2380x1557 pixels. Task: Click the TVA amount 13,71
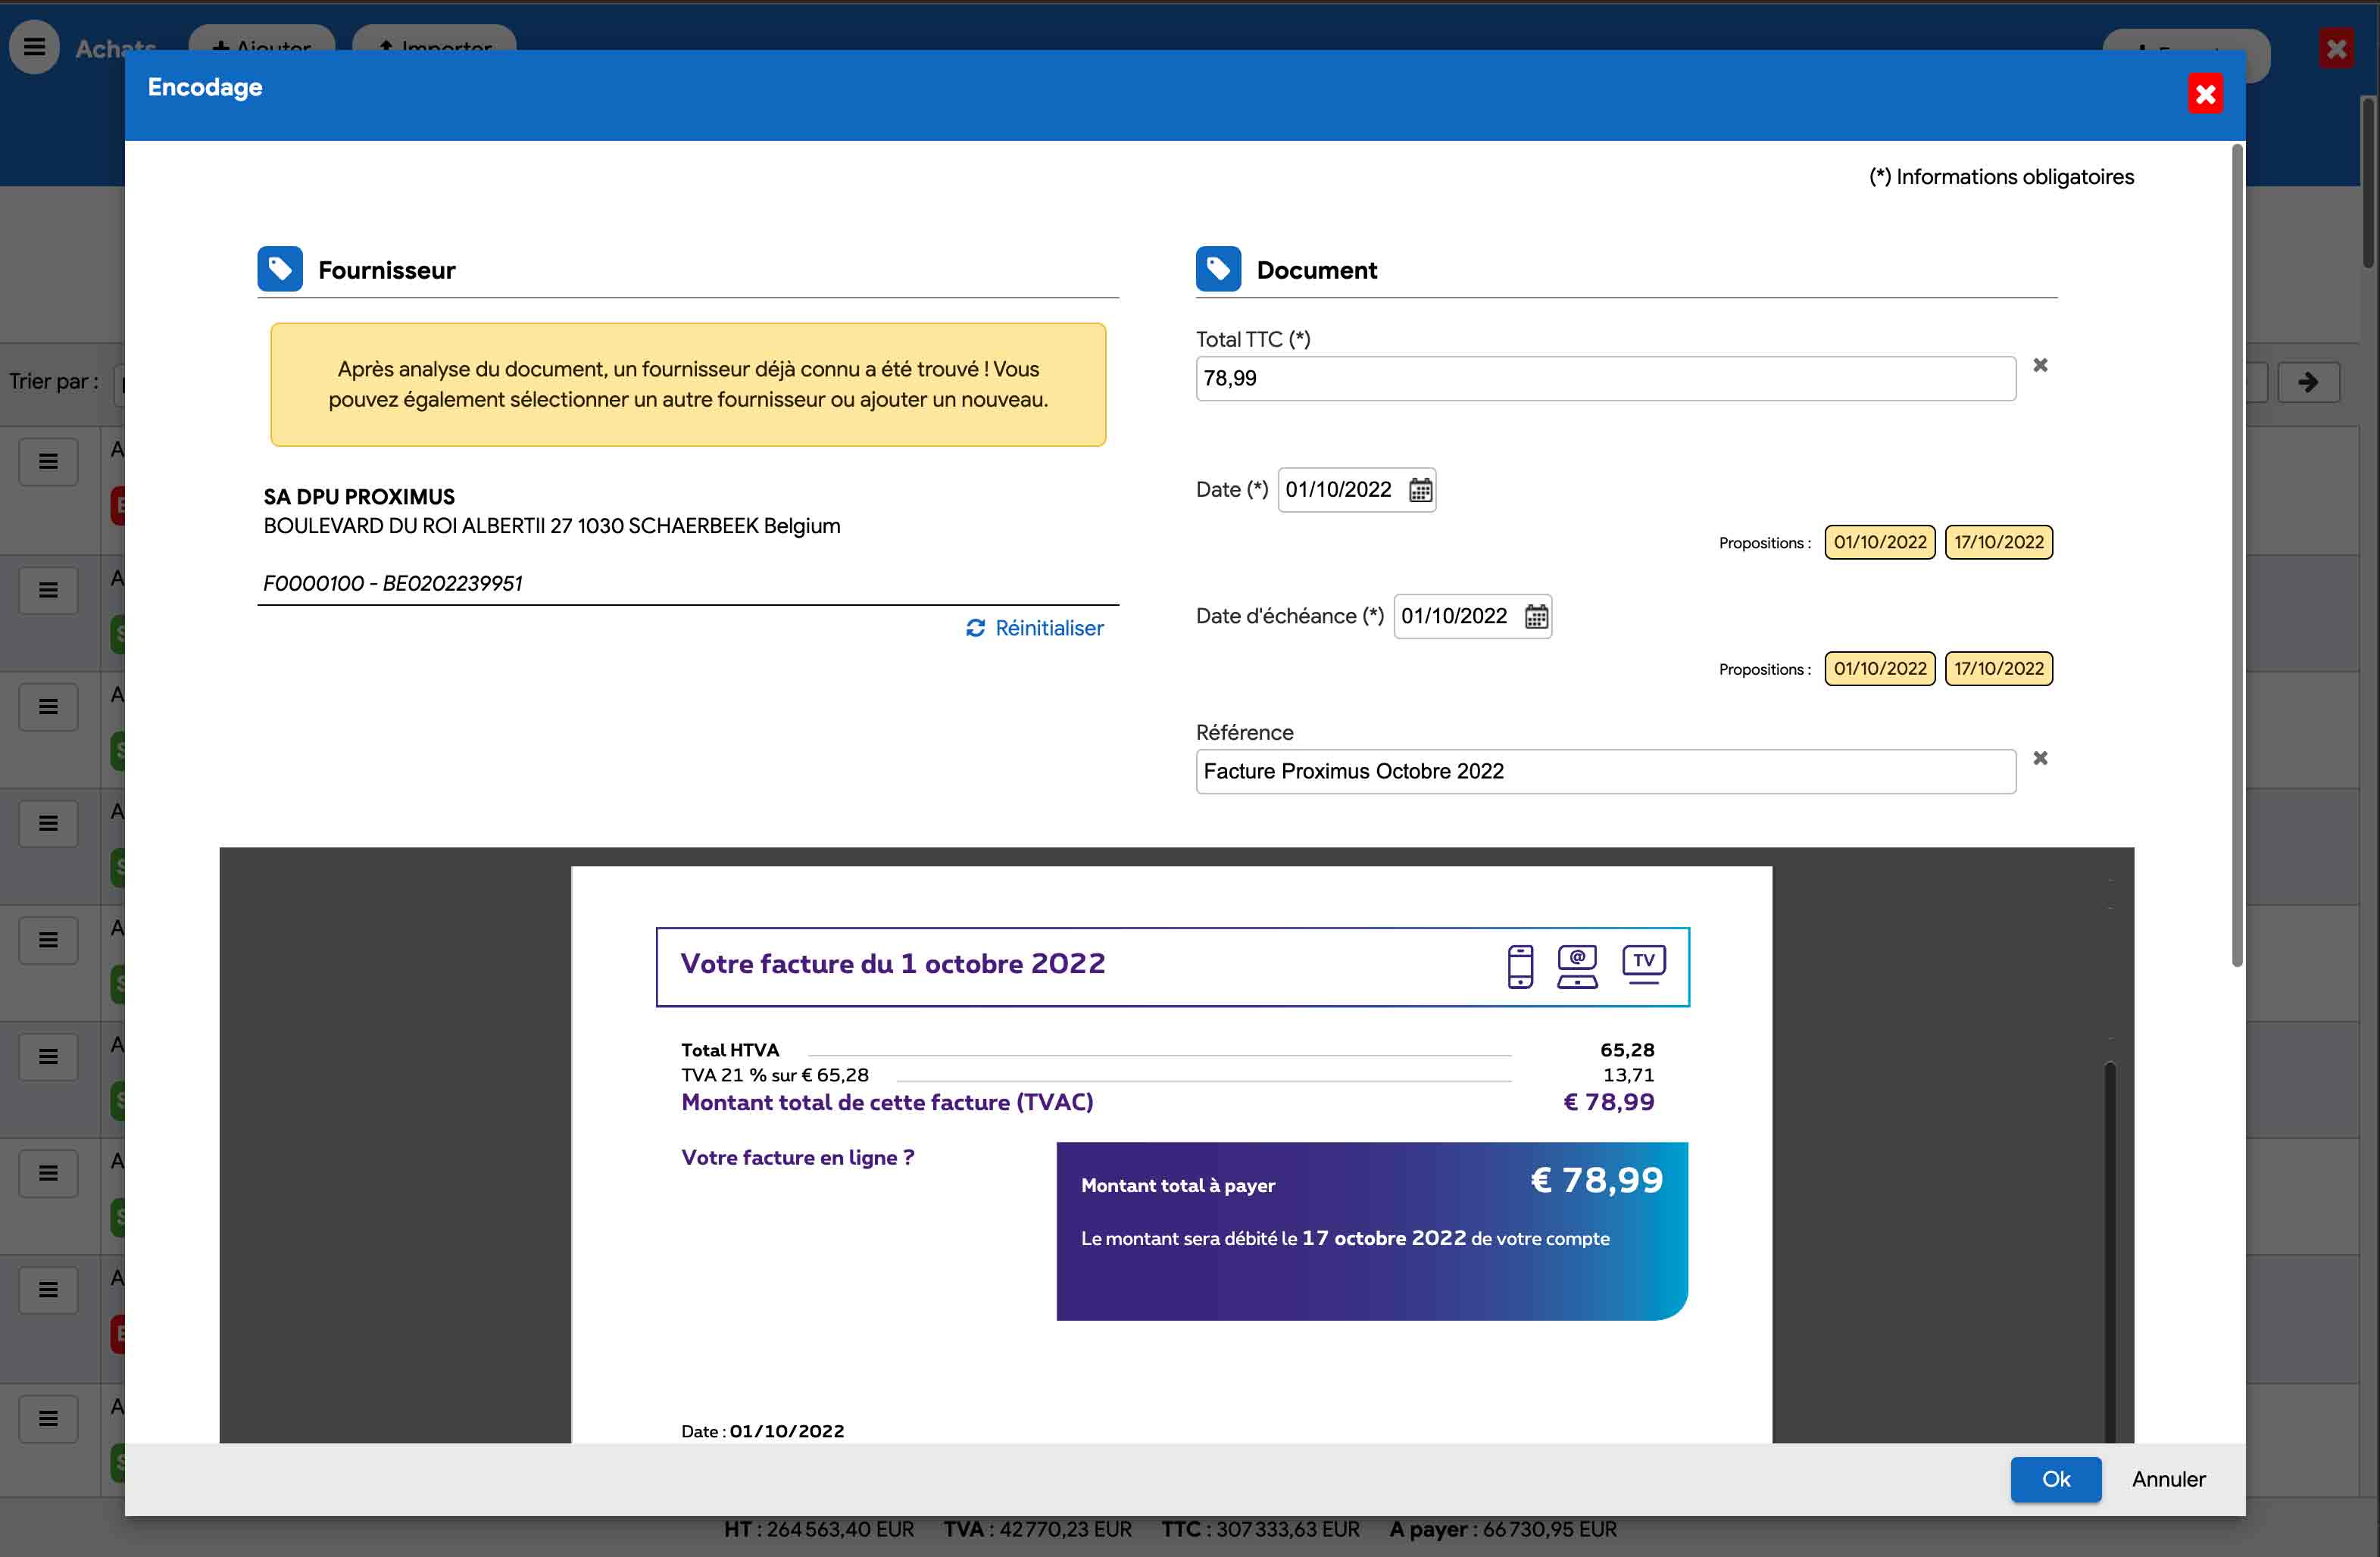[x=1628, y=1075]
